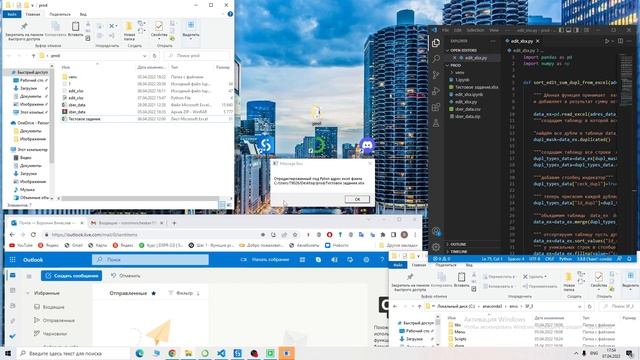Reload the Chrome page
The width and height of the screenshot is (640, 360).
pos(33,235)
